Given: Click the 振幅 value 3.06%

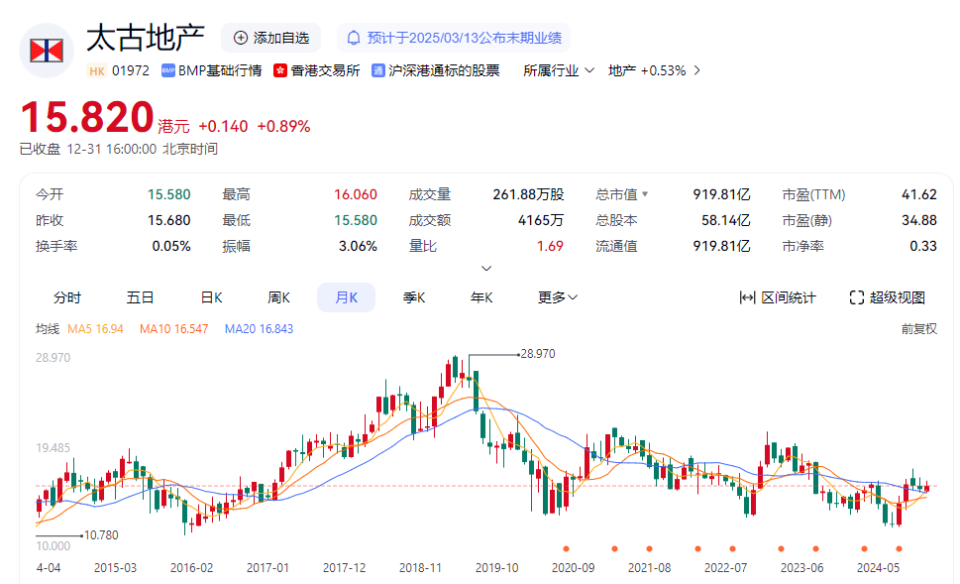Looking at the screenshot, I should (x=358, y=246).
